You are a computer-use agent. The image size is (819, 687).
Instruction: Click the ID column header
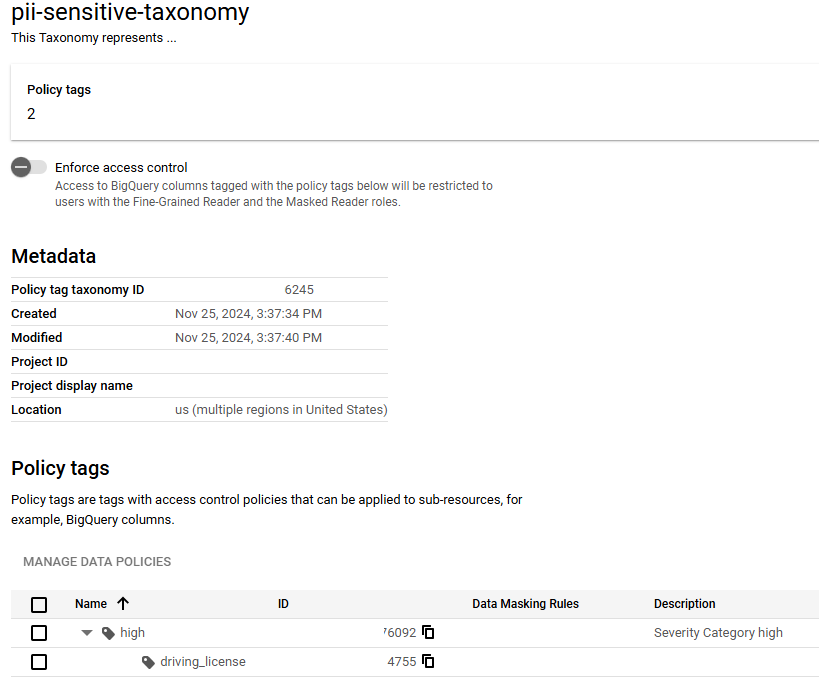pos(283,604)
